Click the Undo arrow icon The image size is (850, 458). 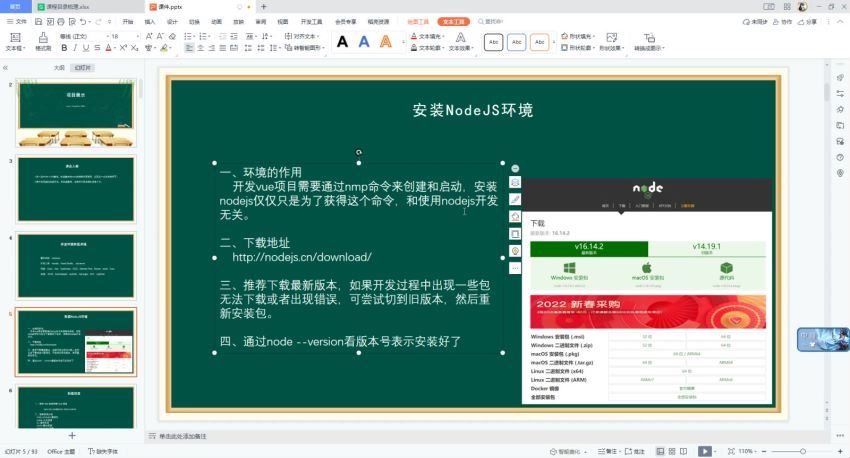(83, 22)
